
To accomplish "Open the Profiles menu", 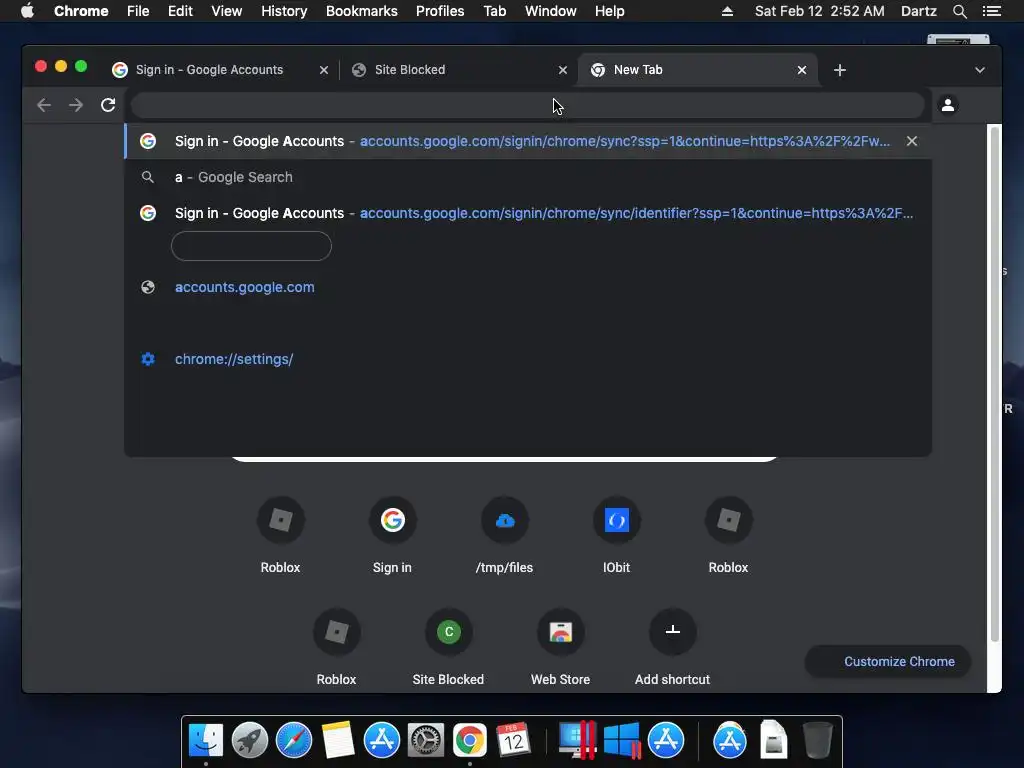I will [440, 11].
